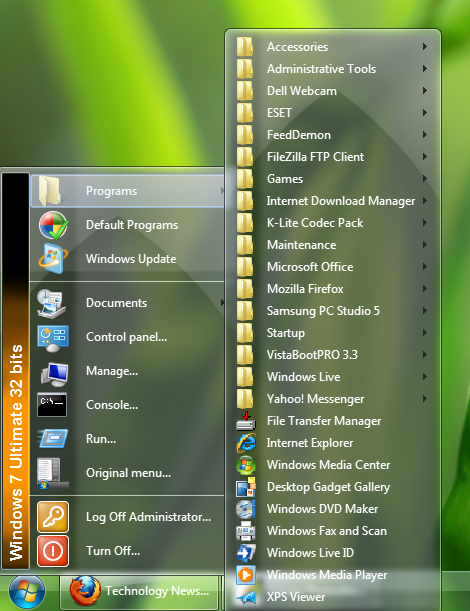Click the Control panel icon

(x=53, y=337)
